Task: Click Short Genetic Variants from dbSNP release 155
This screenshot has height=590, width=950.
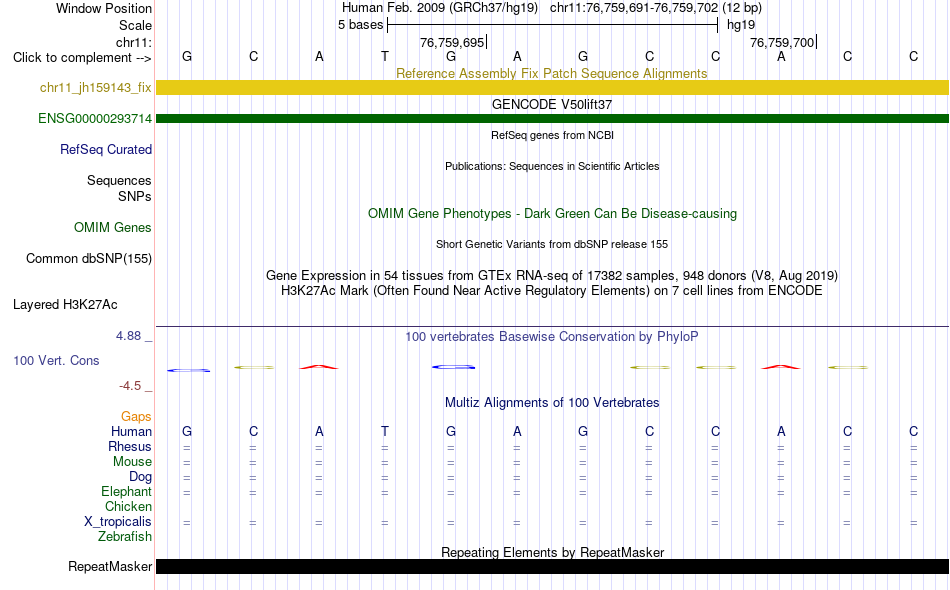Action: pos(552,244)
